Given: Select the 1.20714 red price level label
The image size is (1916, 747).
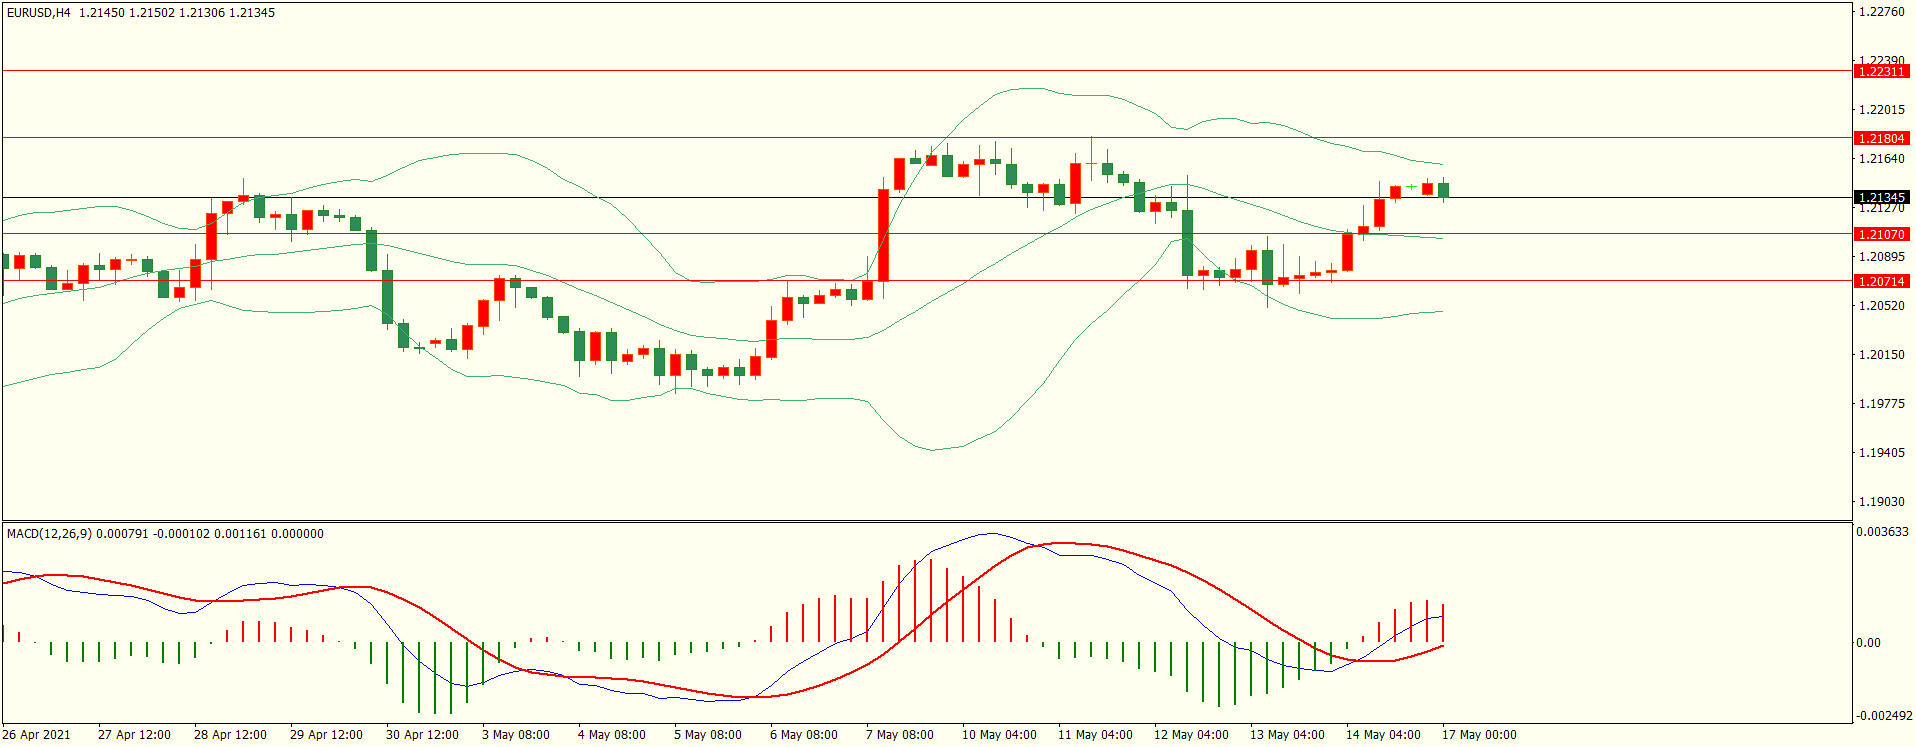Looking at the screenshot, I should (1881, 281).
